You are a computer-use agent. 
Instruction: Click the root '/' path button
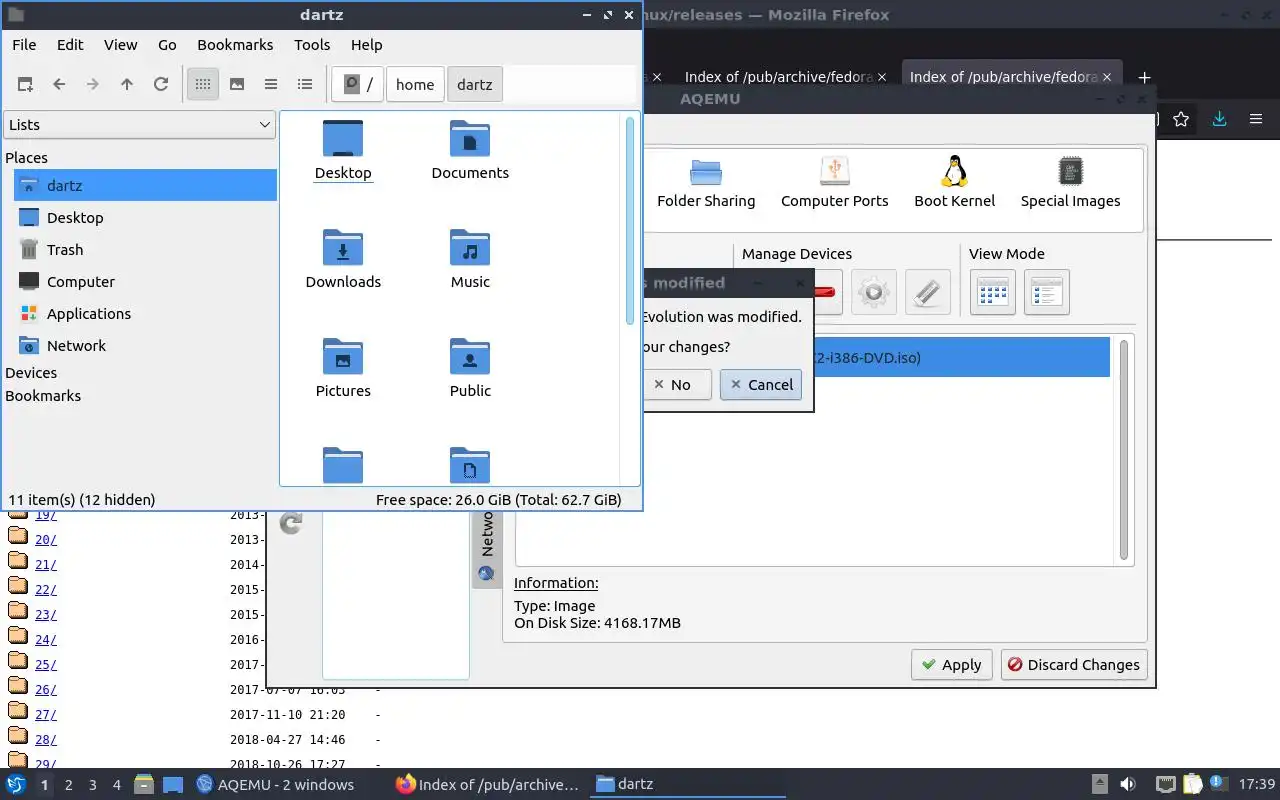[358, 85]
